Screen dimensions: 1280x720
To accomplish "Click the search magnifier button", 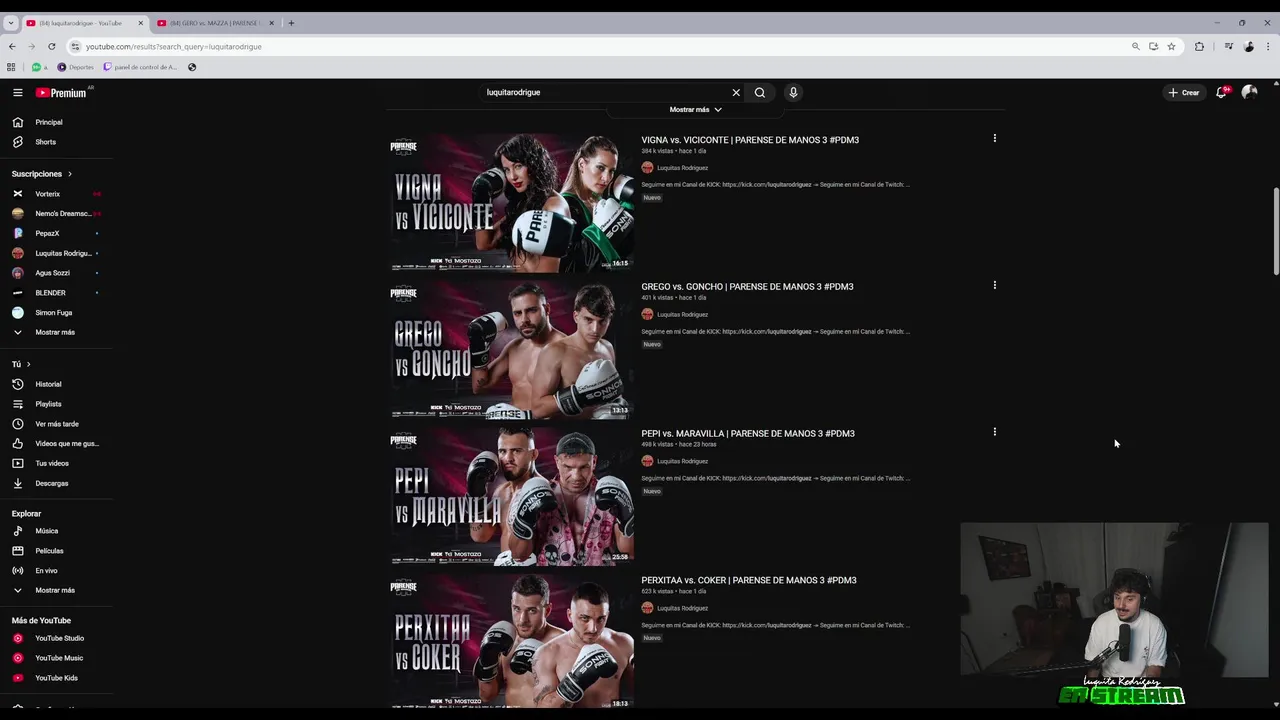I will pyautogui.click(x=760, y=92).
